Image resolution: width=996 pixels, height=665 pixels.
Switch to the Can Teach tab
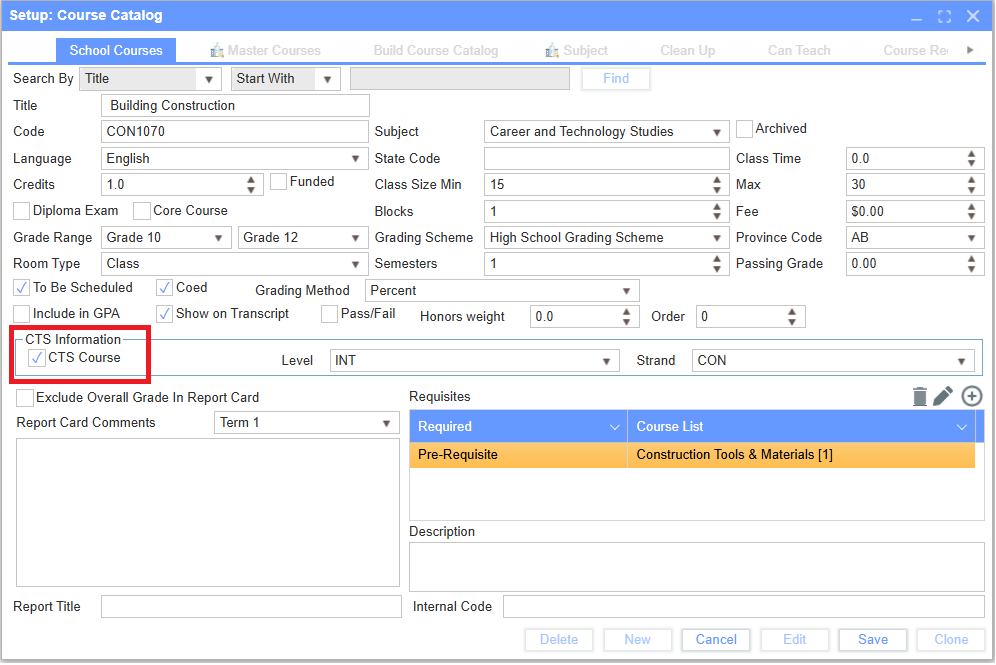click(799, 50)
